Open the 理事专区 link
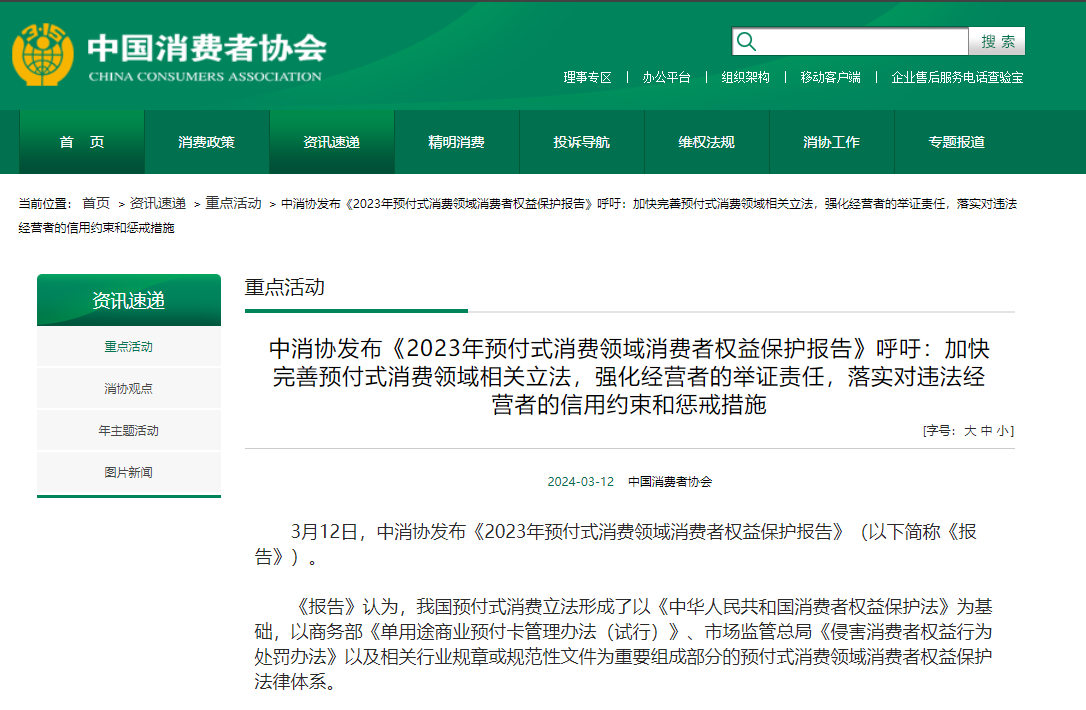The height and width of the screenshot is (710, 1086). click(x=587, y=78)
